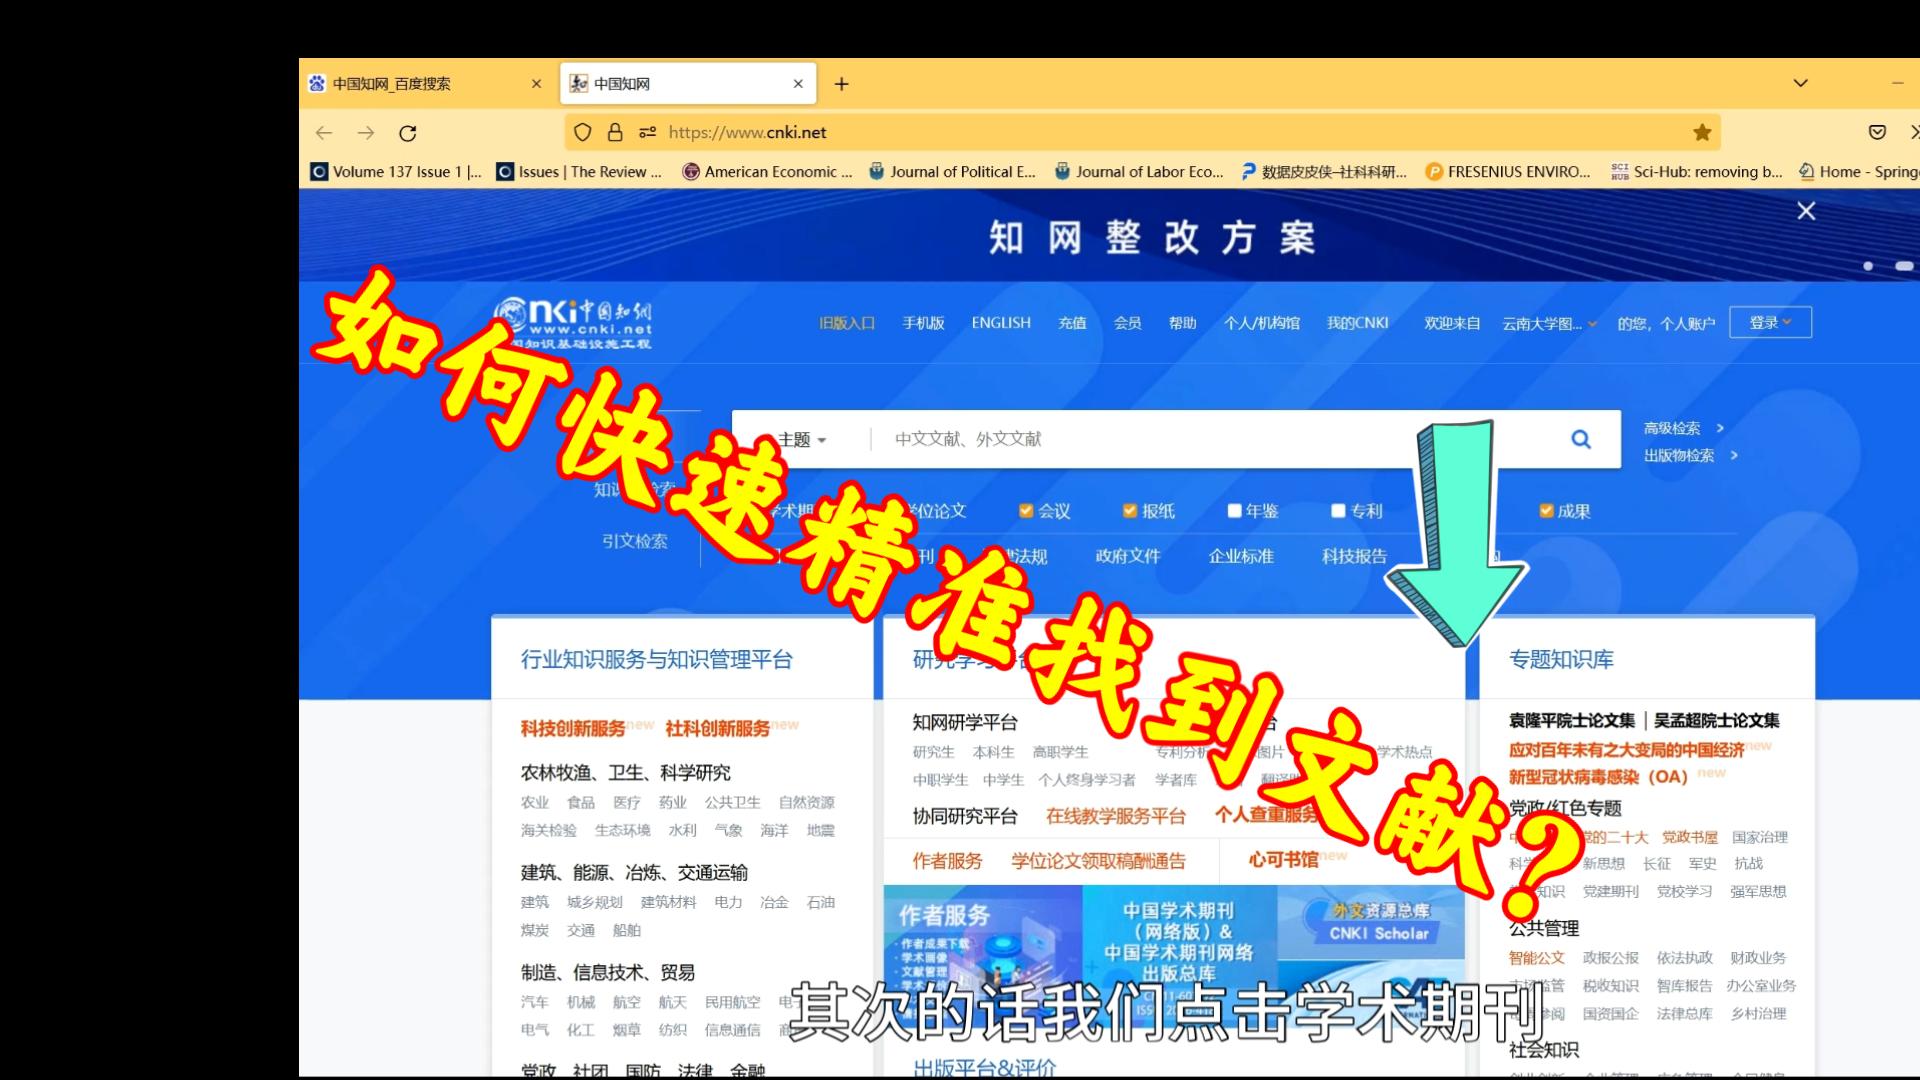
Task: Click the mobile version phone icon
Action: point(922,323)
